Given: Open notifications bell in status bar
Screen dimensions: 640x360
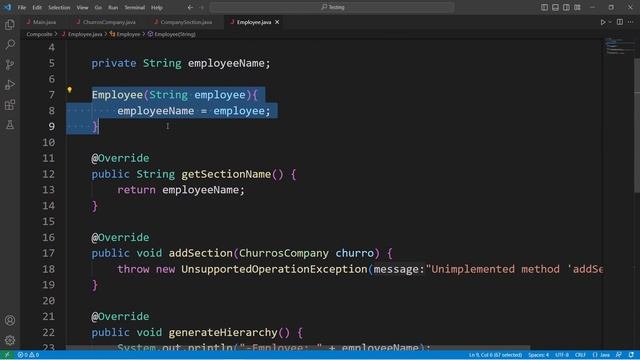Looking at the screenshot, I should tap(631, 355).
